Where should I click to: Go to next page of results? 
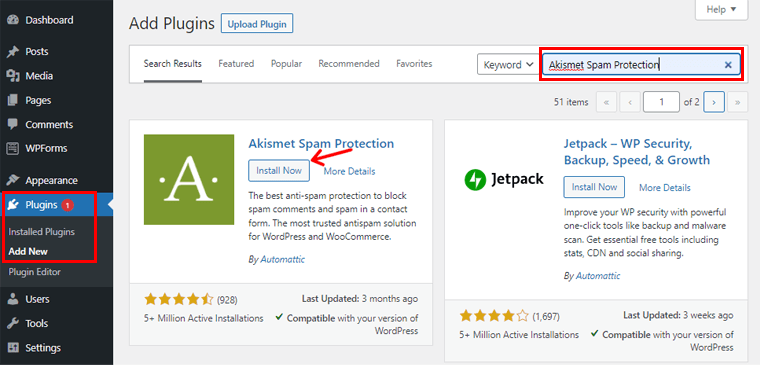(714, 102)
